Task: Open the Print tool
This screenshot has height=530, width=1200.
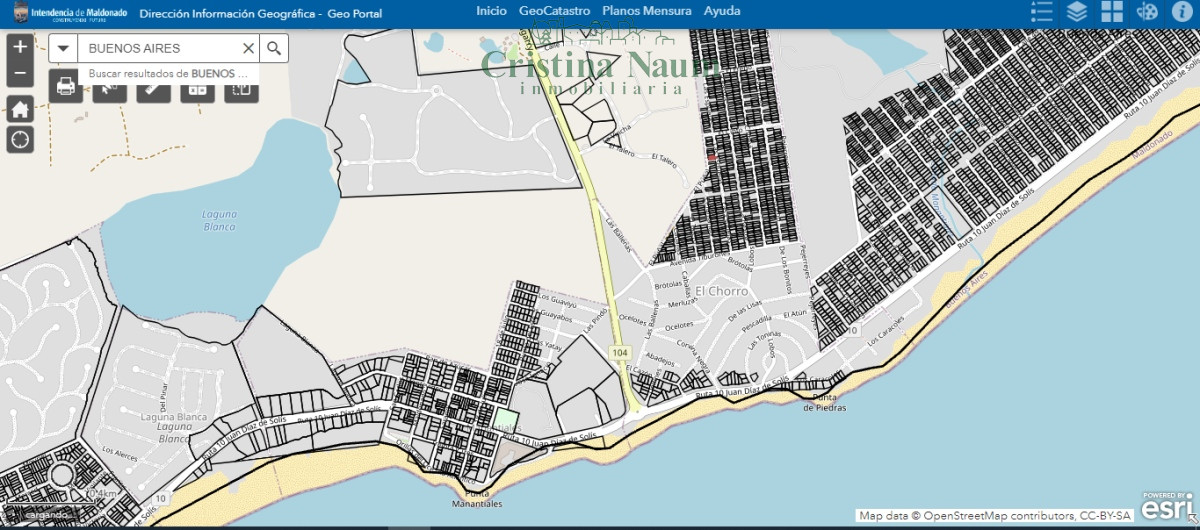Action: coord(66,87)
